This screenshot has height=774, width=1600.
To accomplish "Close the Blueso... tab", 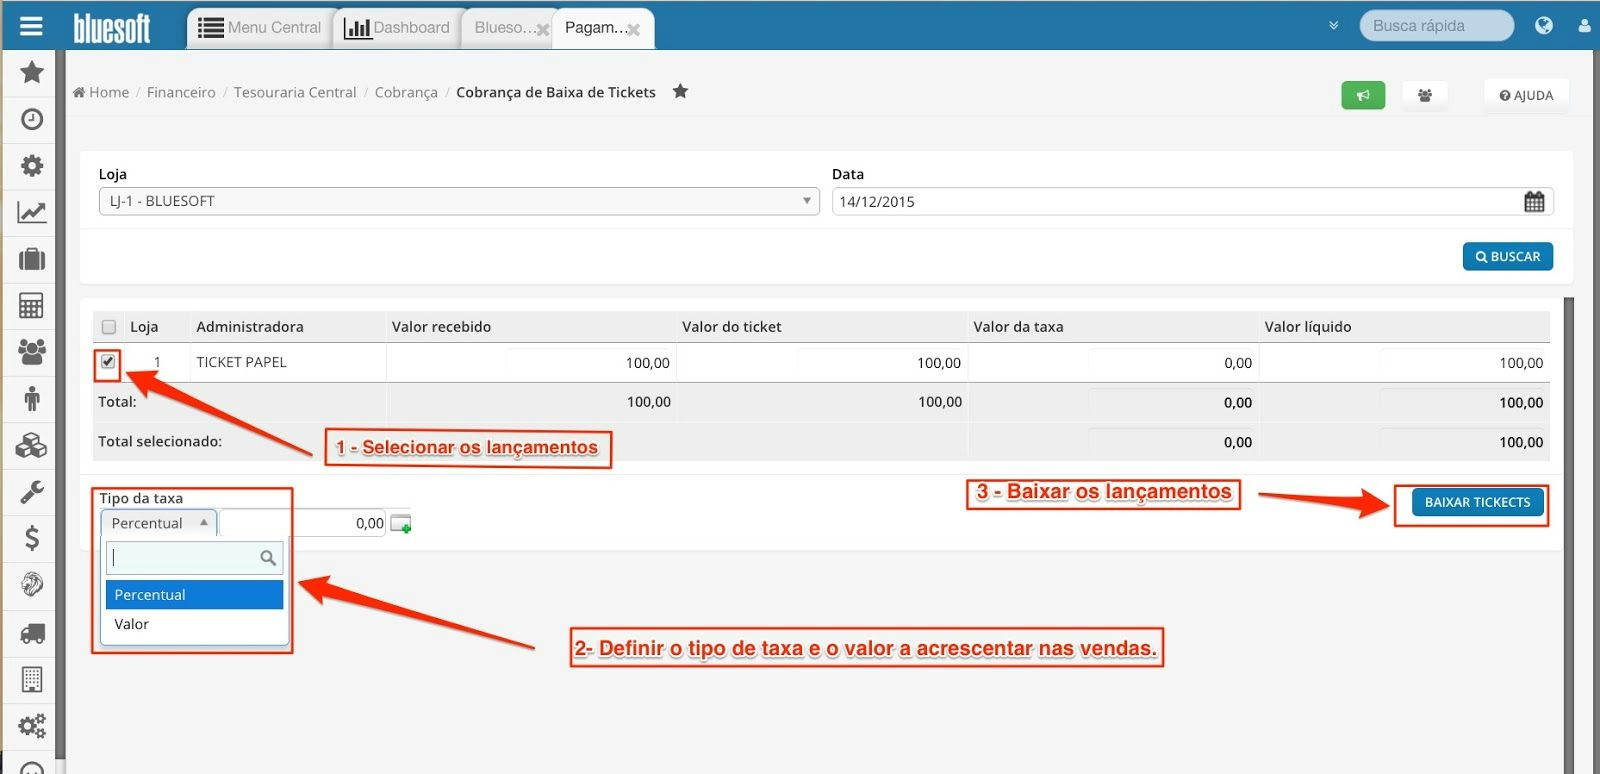I will (x=543, y=30).
